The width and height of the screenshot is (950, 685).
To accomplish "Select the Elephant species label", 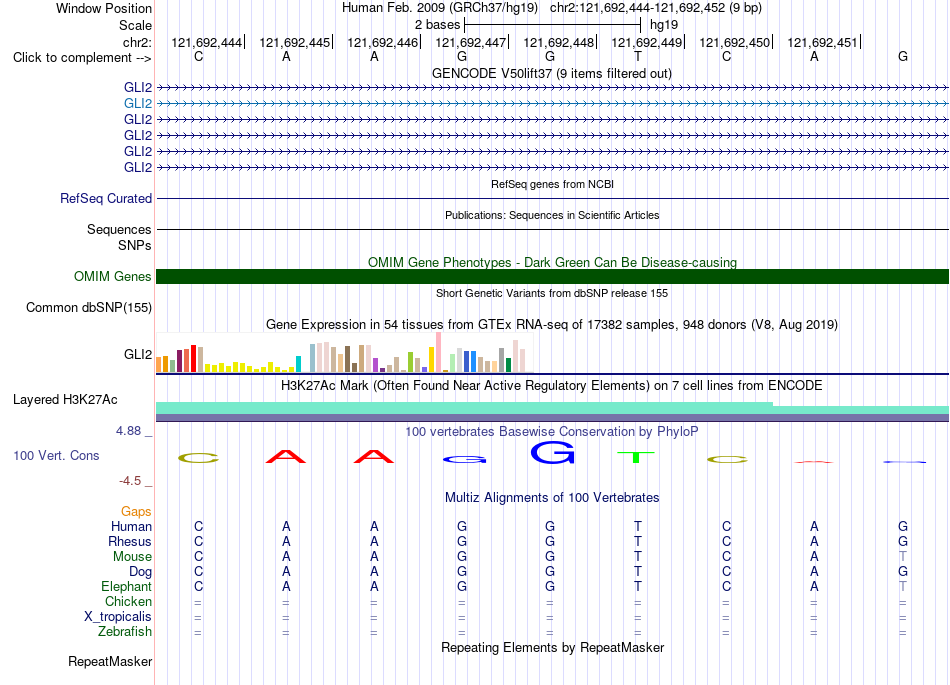I will pyautogui.click(x=126, y=586).
